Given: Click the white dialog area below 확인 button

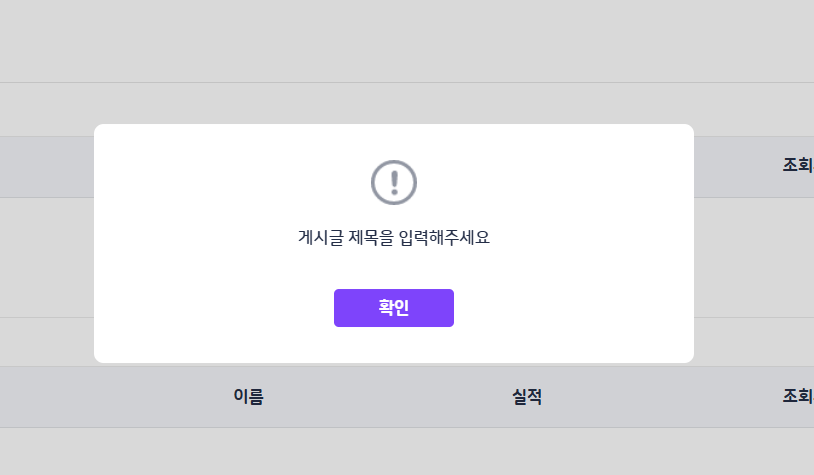Looking at the screenshot, I should [x=393, y=345].
